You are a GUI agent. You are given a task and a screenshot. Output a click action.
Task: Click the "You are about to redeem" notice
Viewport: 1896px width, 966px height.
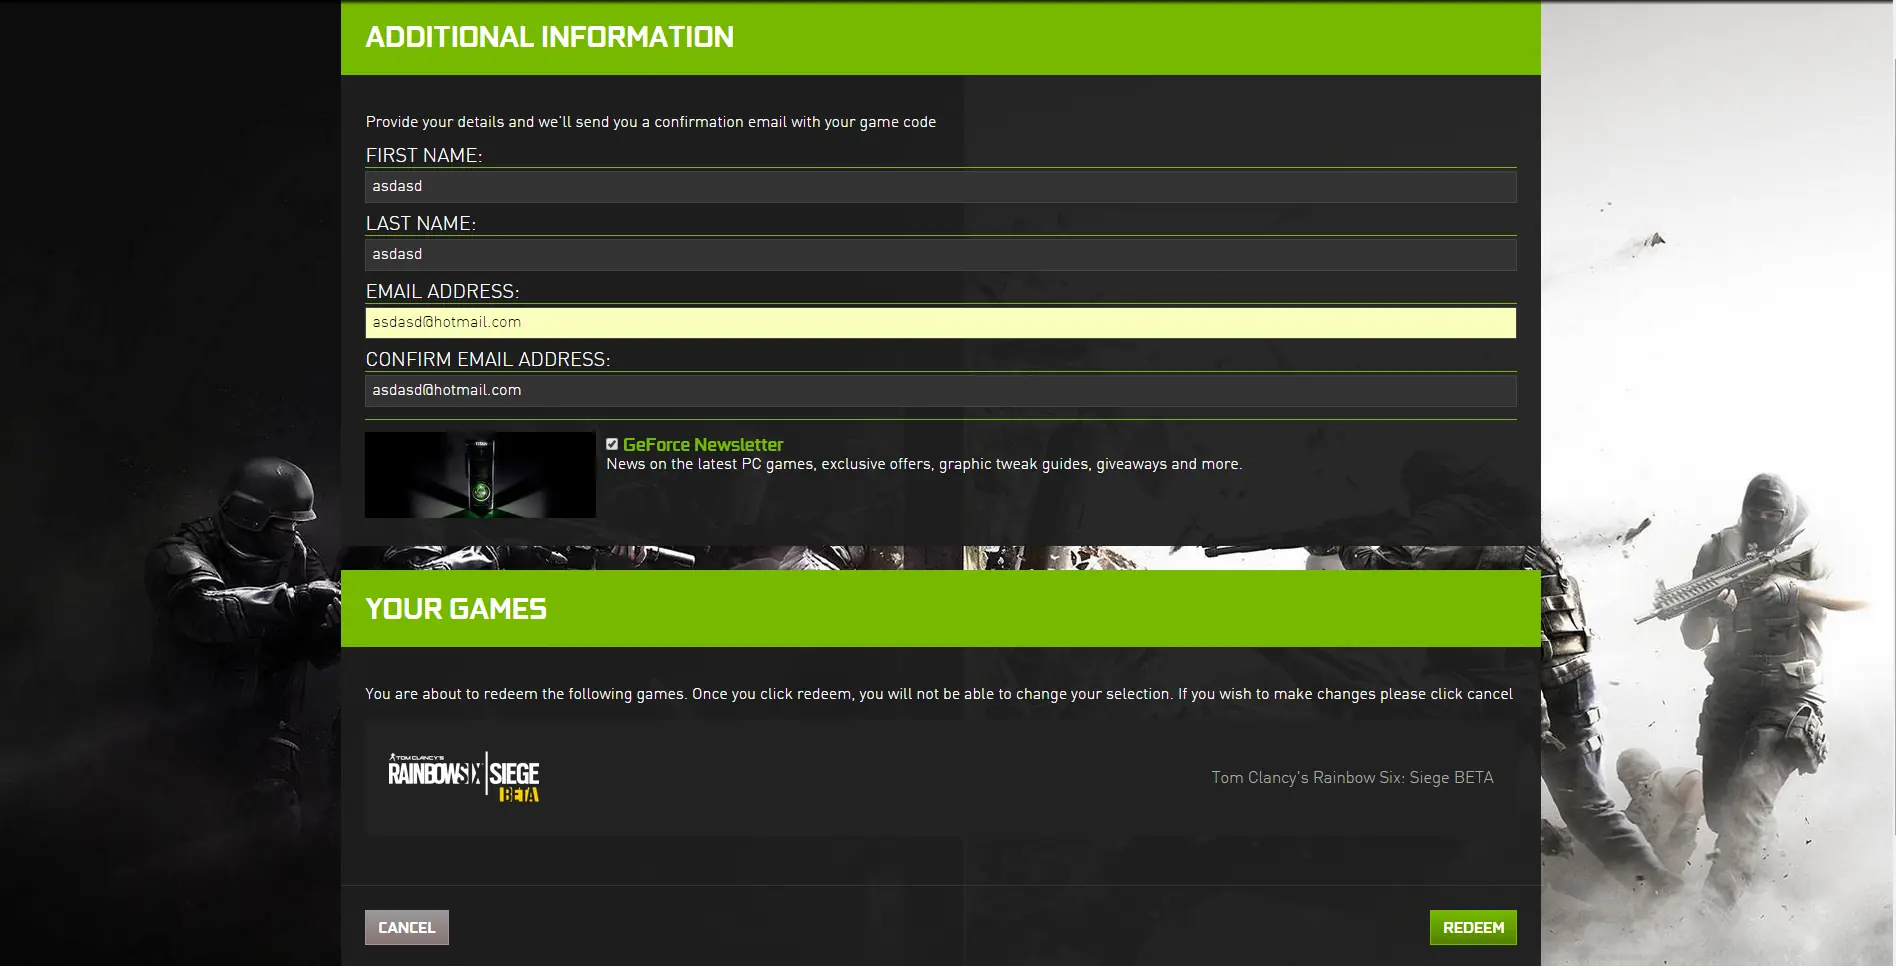[x=939, y=694]
